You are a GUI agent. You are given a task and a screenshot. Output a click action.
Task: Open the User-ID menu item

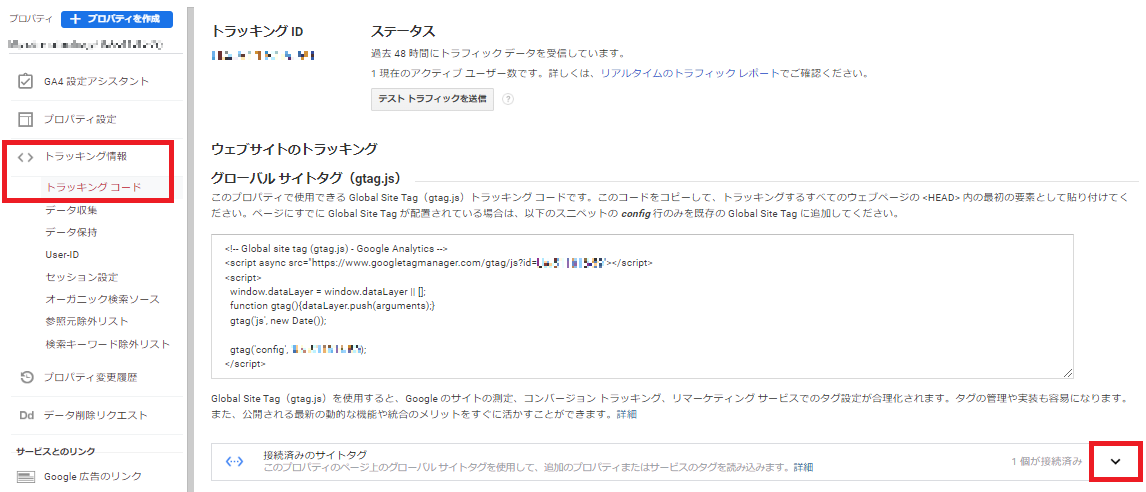[x=62, y=255]
